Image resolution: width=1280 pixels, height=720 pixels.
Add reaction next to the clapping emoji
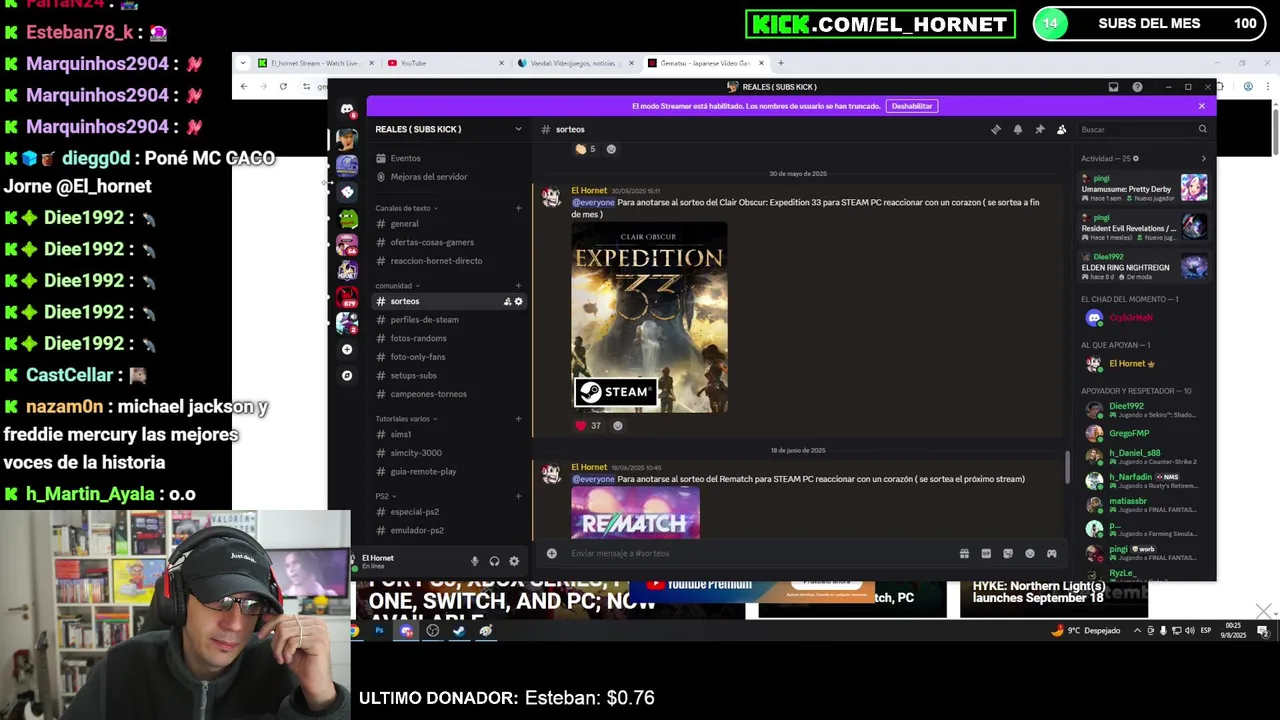coord(611,149)
